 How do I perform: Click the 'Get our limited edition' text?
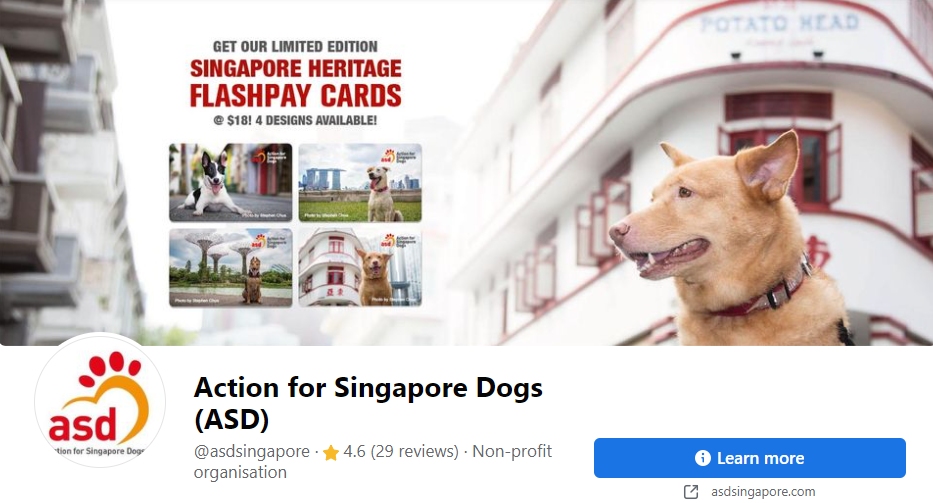tap(295, 46)
